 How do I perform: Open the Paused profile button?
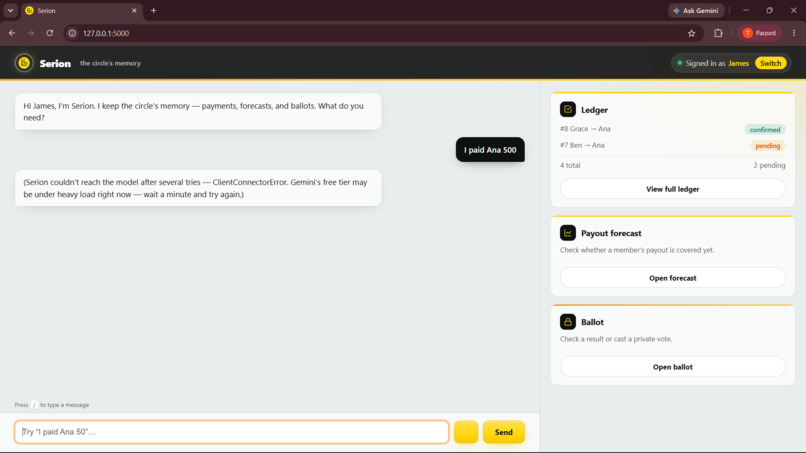pyautogui.click(x=760, y=33)
